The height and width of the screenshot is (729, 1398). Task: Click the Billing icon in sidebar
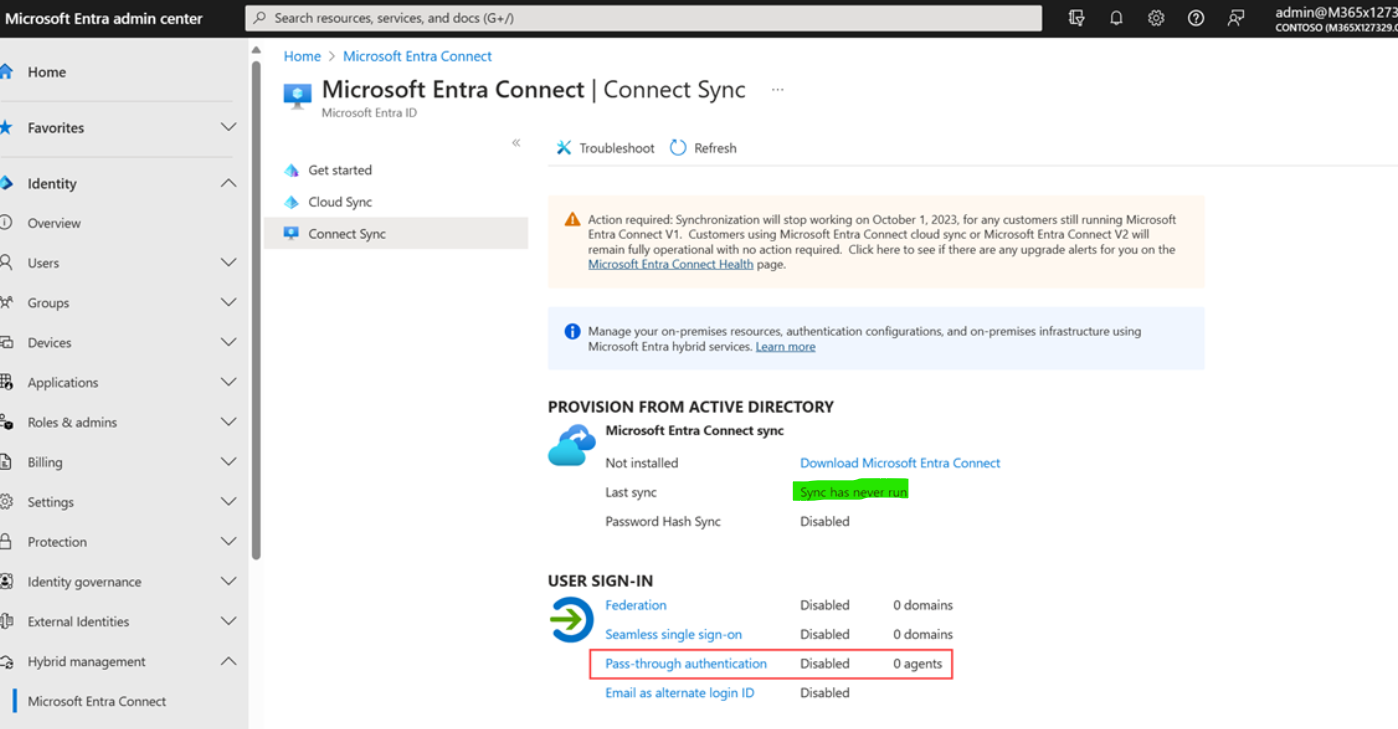(x=6, y=462)
